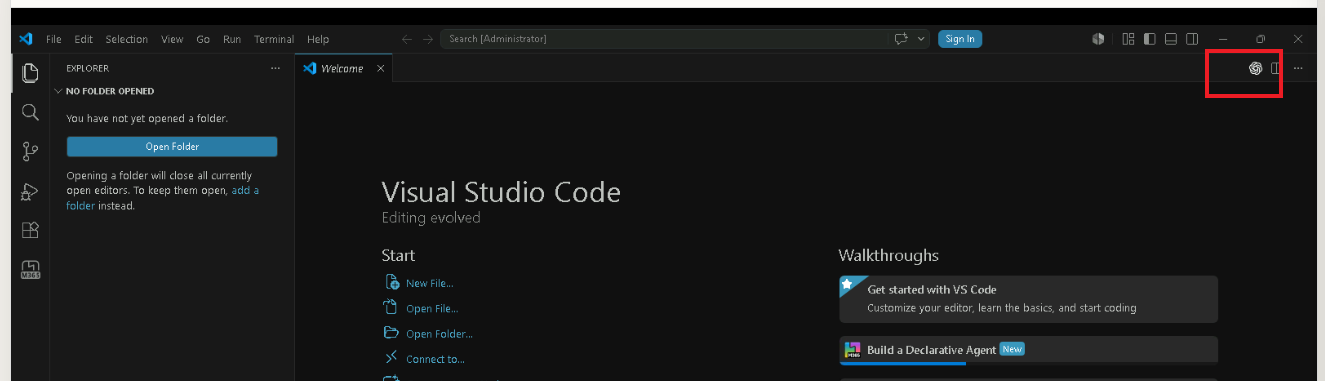Go forward using the right arrow in title bar
This screenshot has width=1325, height=381.
click(x=428, y=39)
